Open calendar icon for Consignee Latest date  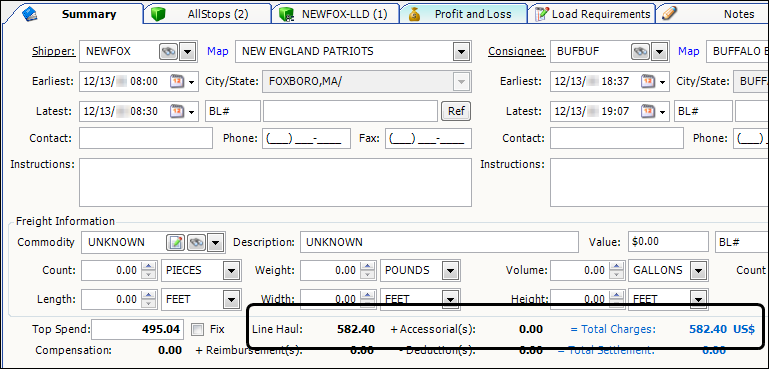pos(648,111)
